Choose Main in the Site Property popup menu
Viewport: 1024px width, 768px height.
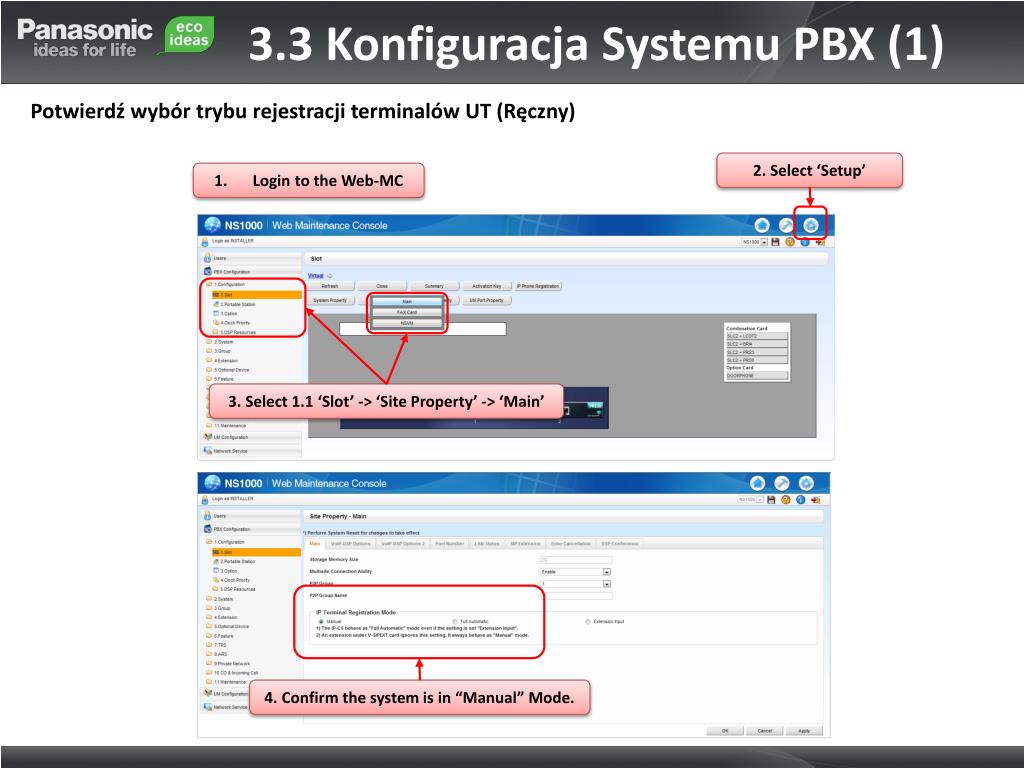407,302
